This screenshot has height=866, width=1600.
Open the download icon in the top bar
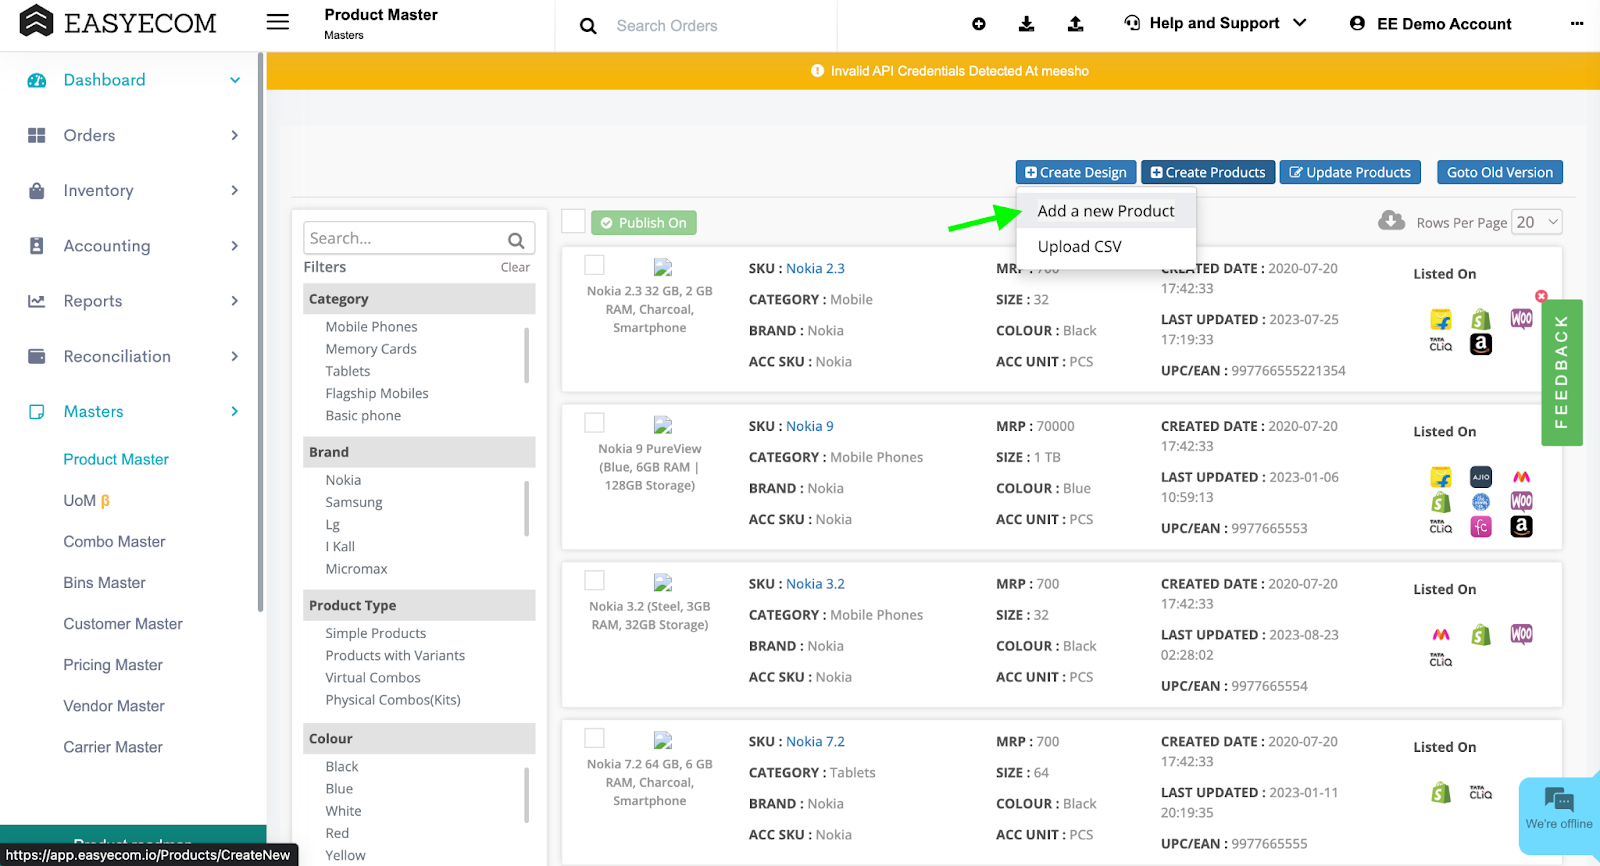coord(1027,24)
